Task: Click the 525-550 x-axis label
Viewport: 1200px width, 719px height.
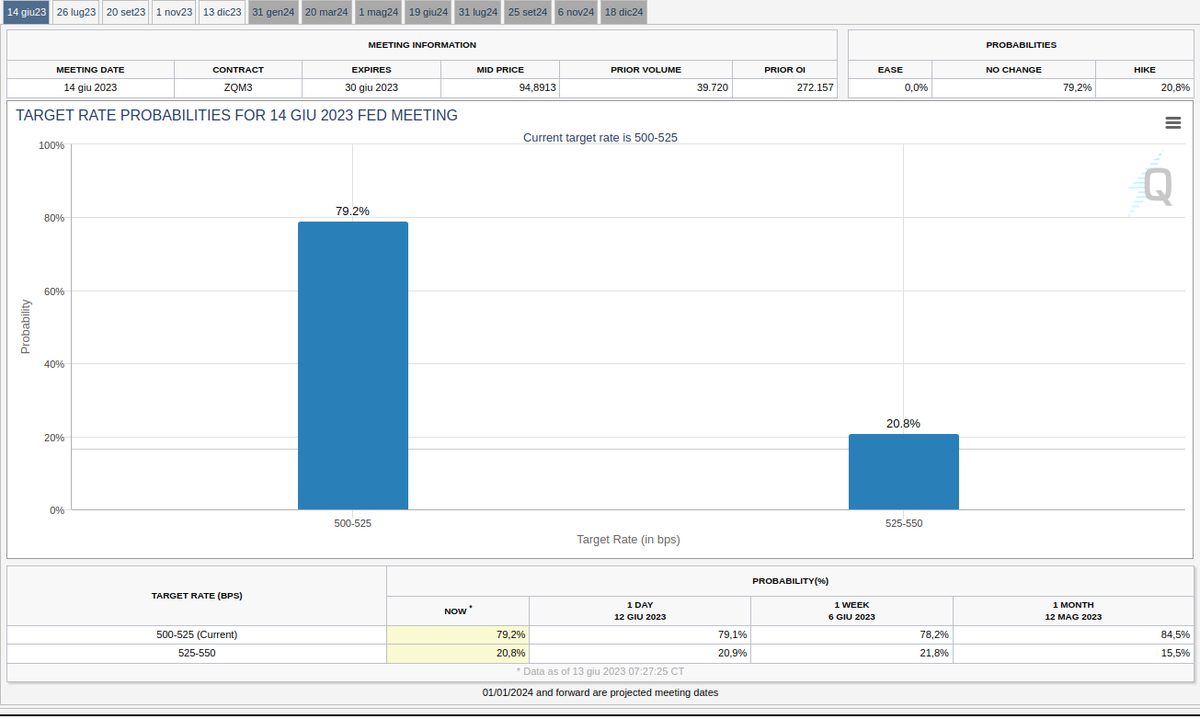Action: pyautogui.click(x=904, y=523)
